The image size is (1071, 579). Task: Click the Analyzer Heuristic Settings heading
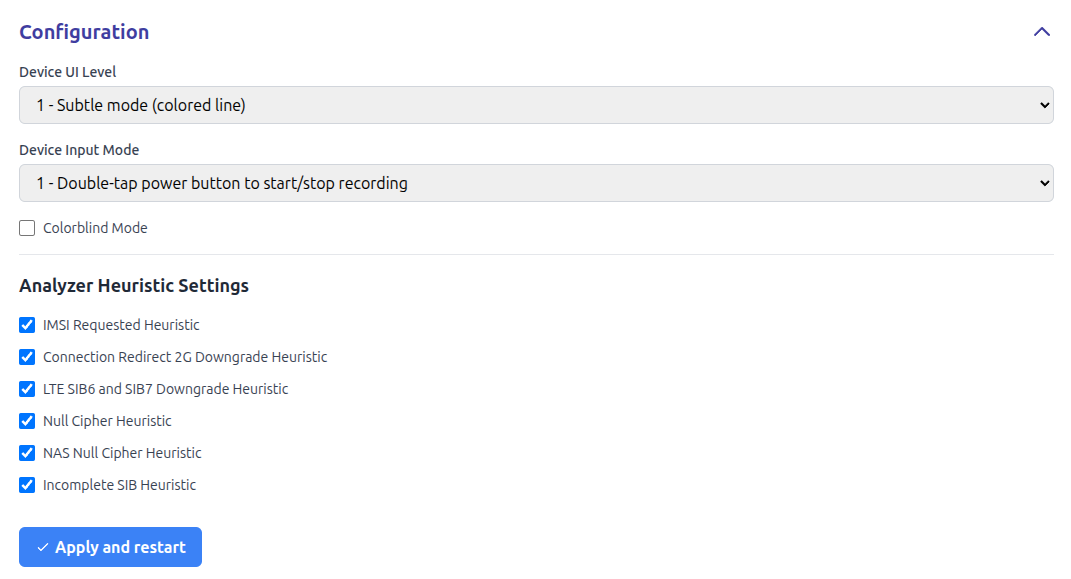tap(134, 286)
